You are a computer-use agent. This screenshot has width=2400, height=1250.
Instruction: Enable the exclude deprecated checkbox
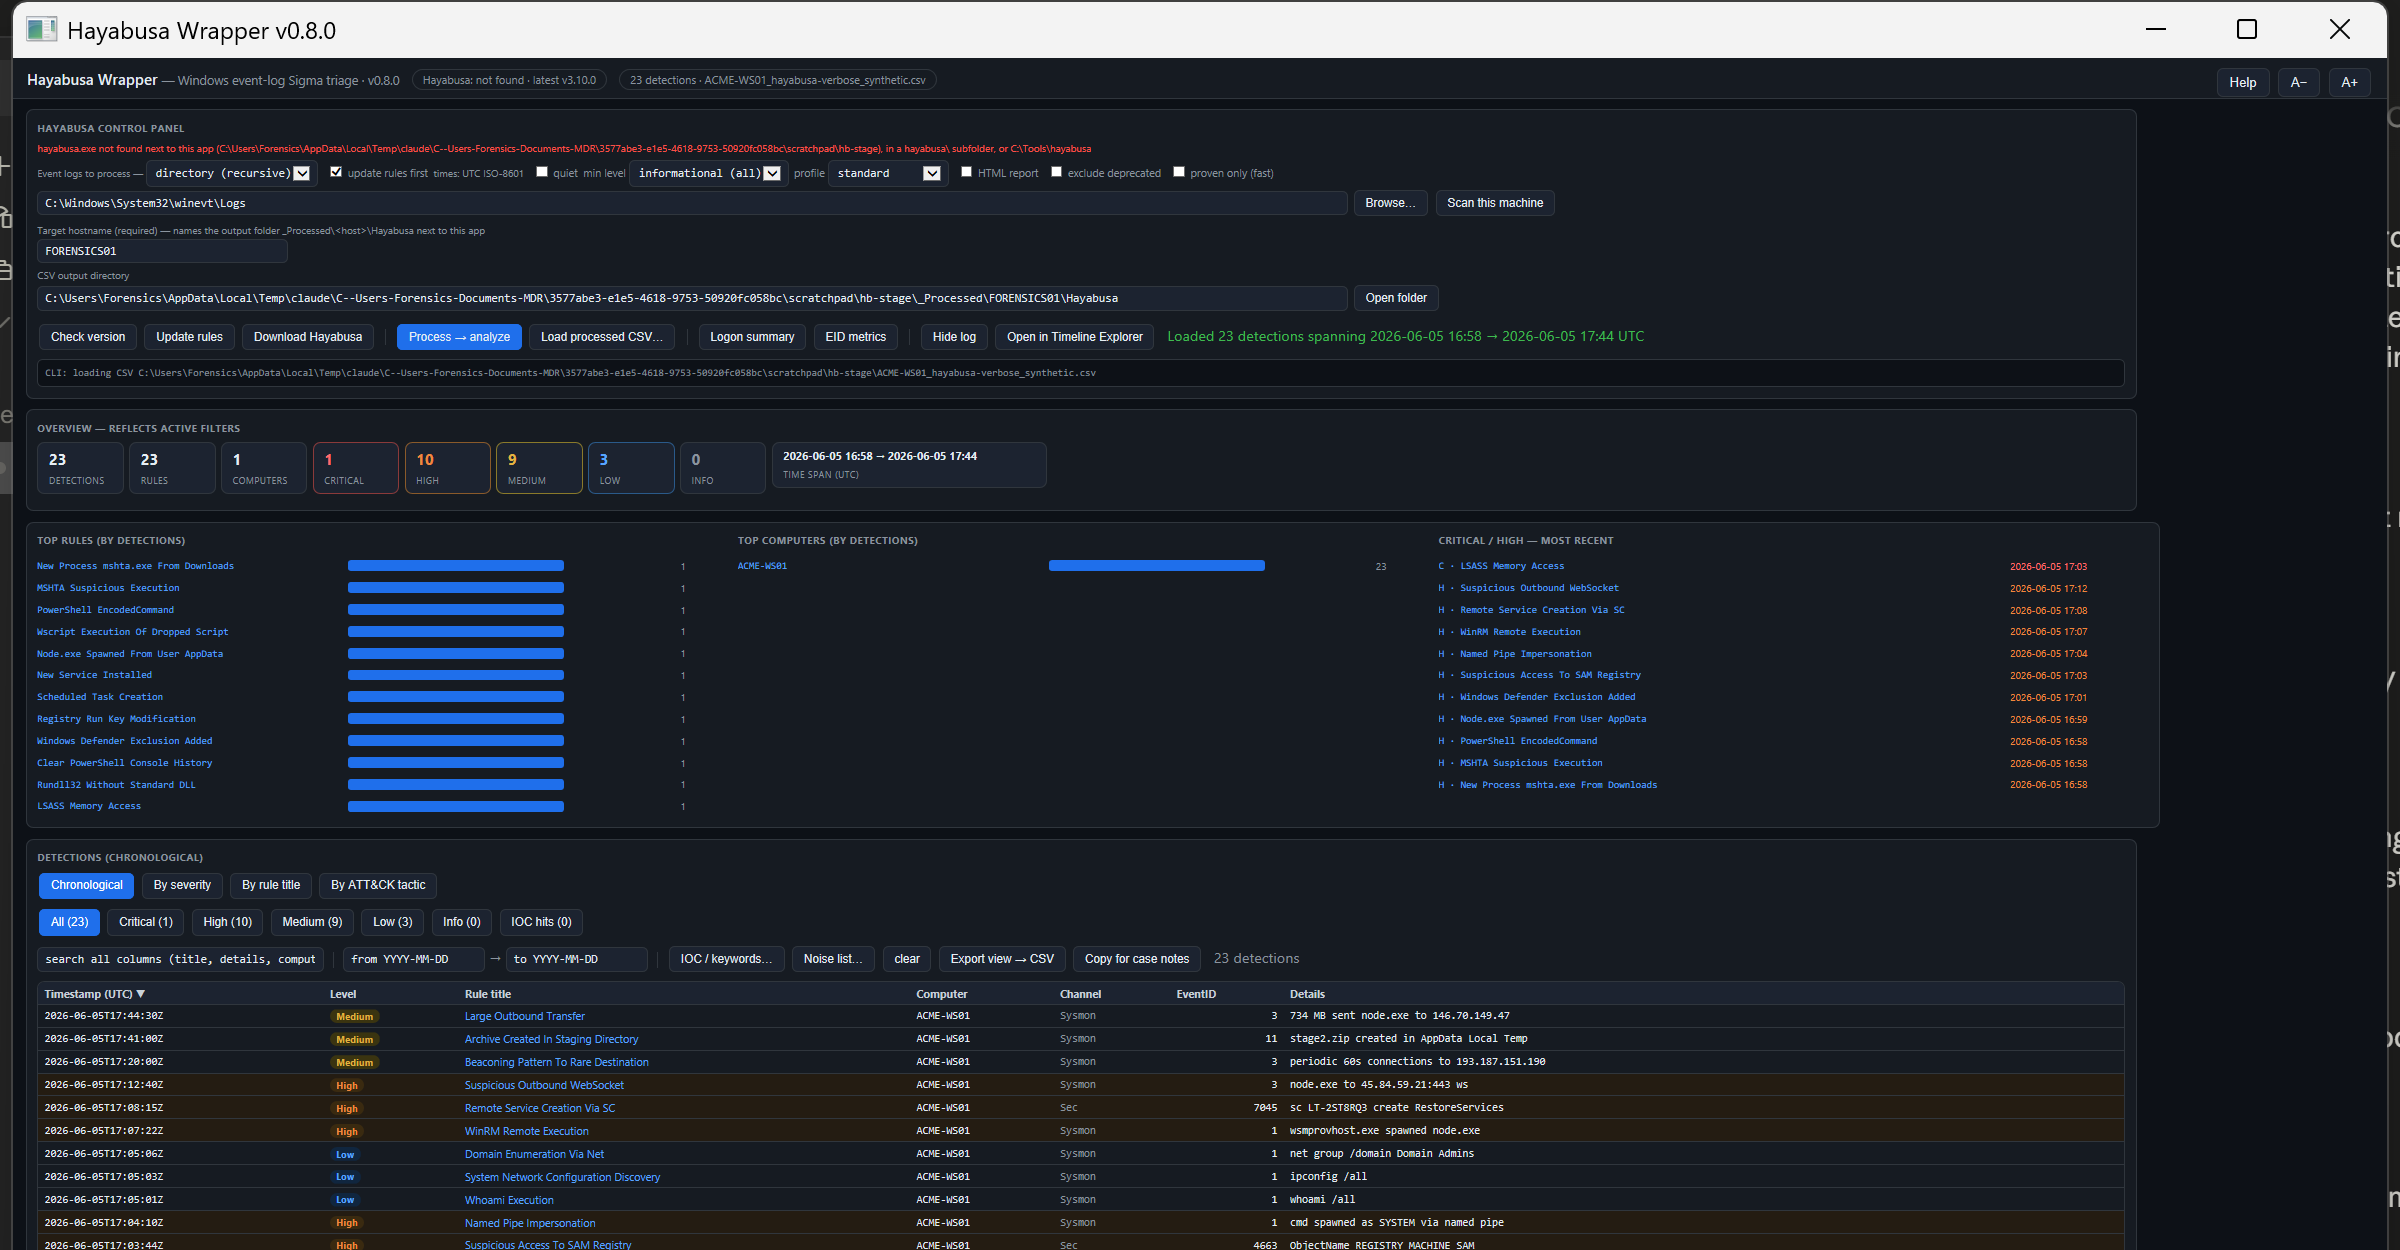1056,172
